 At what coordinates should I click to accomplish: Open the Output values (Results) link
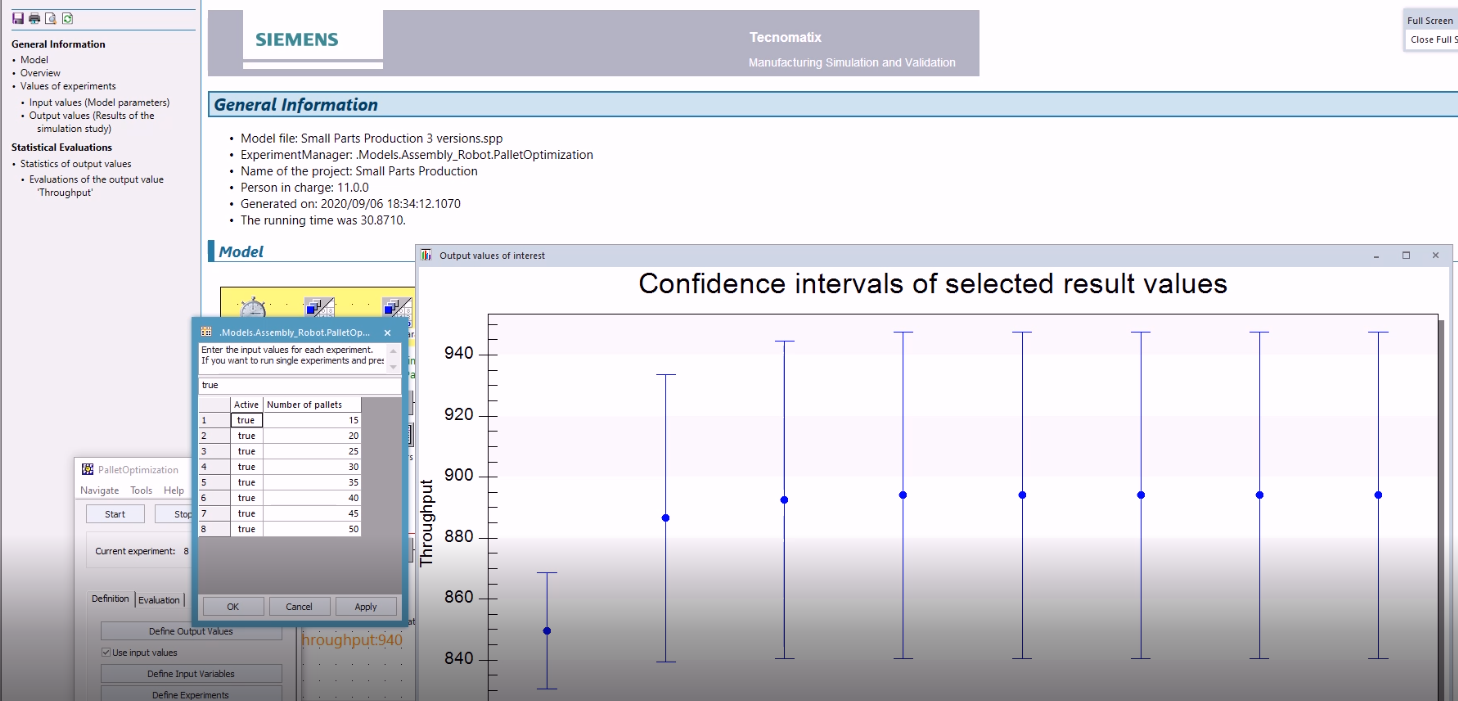[92, 122]
